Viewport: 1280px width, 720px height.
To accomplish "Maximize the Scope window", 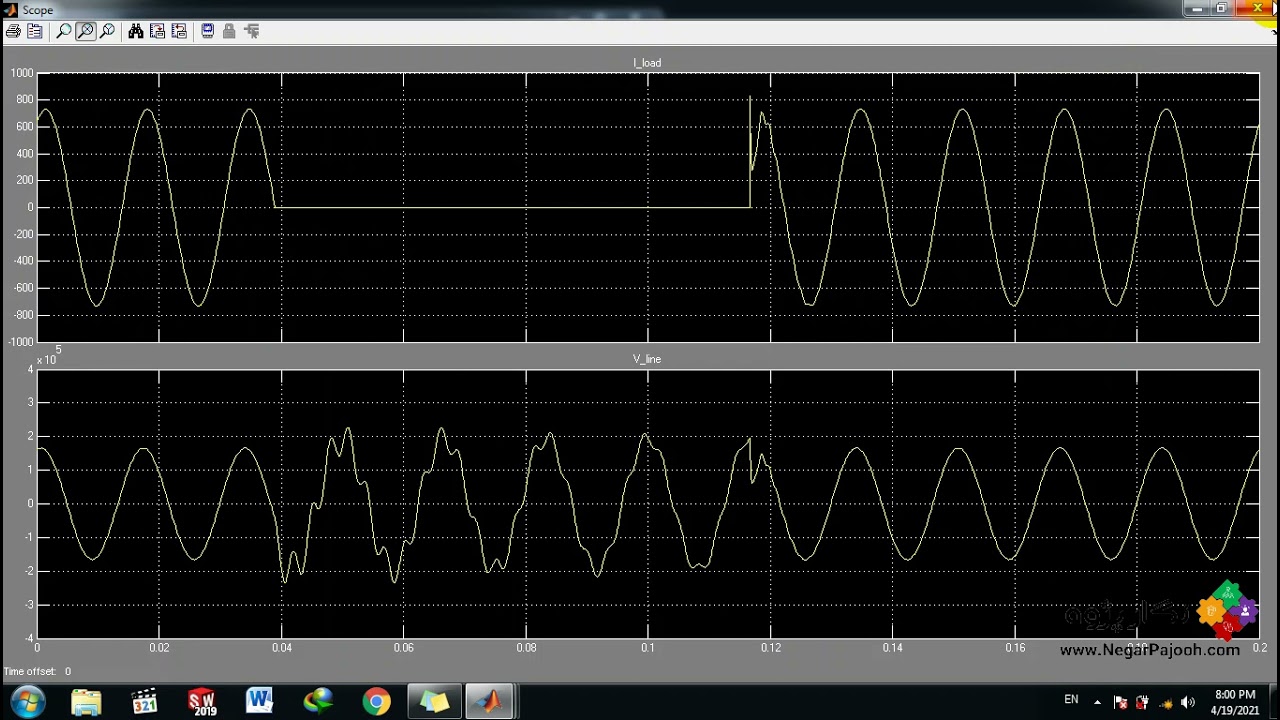I will tap(1221, 9).
